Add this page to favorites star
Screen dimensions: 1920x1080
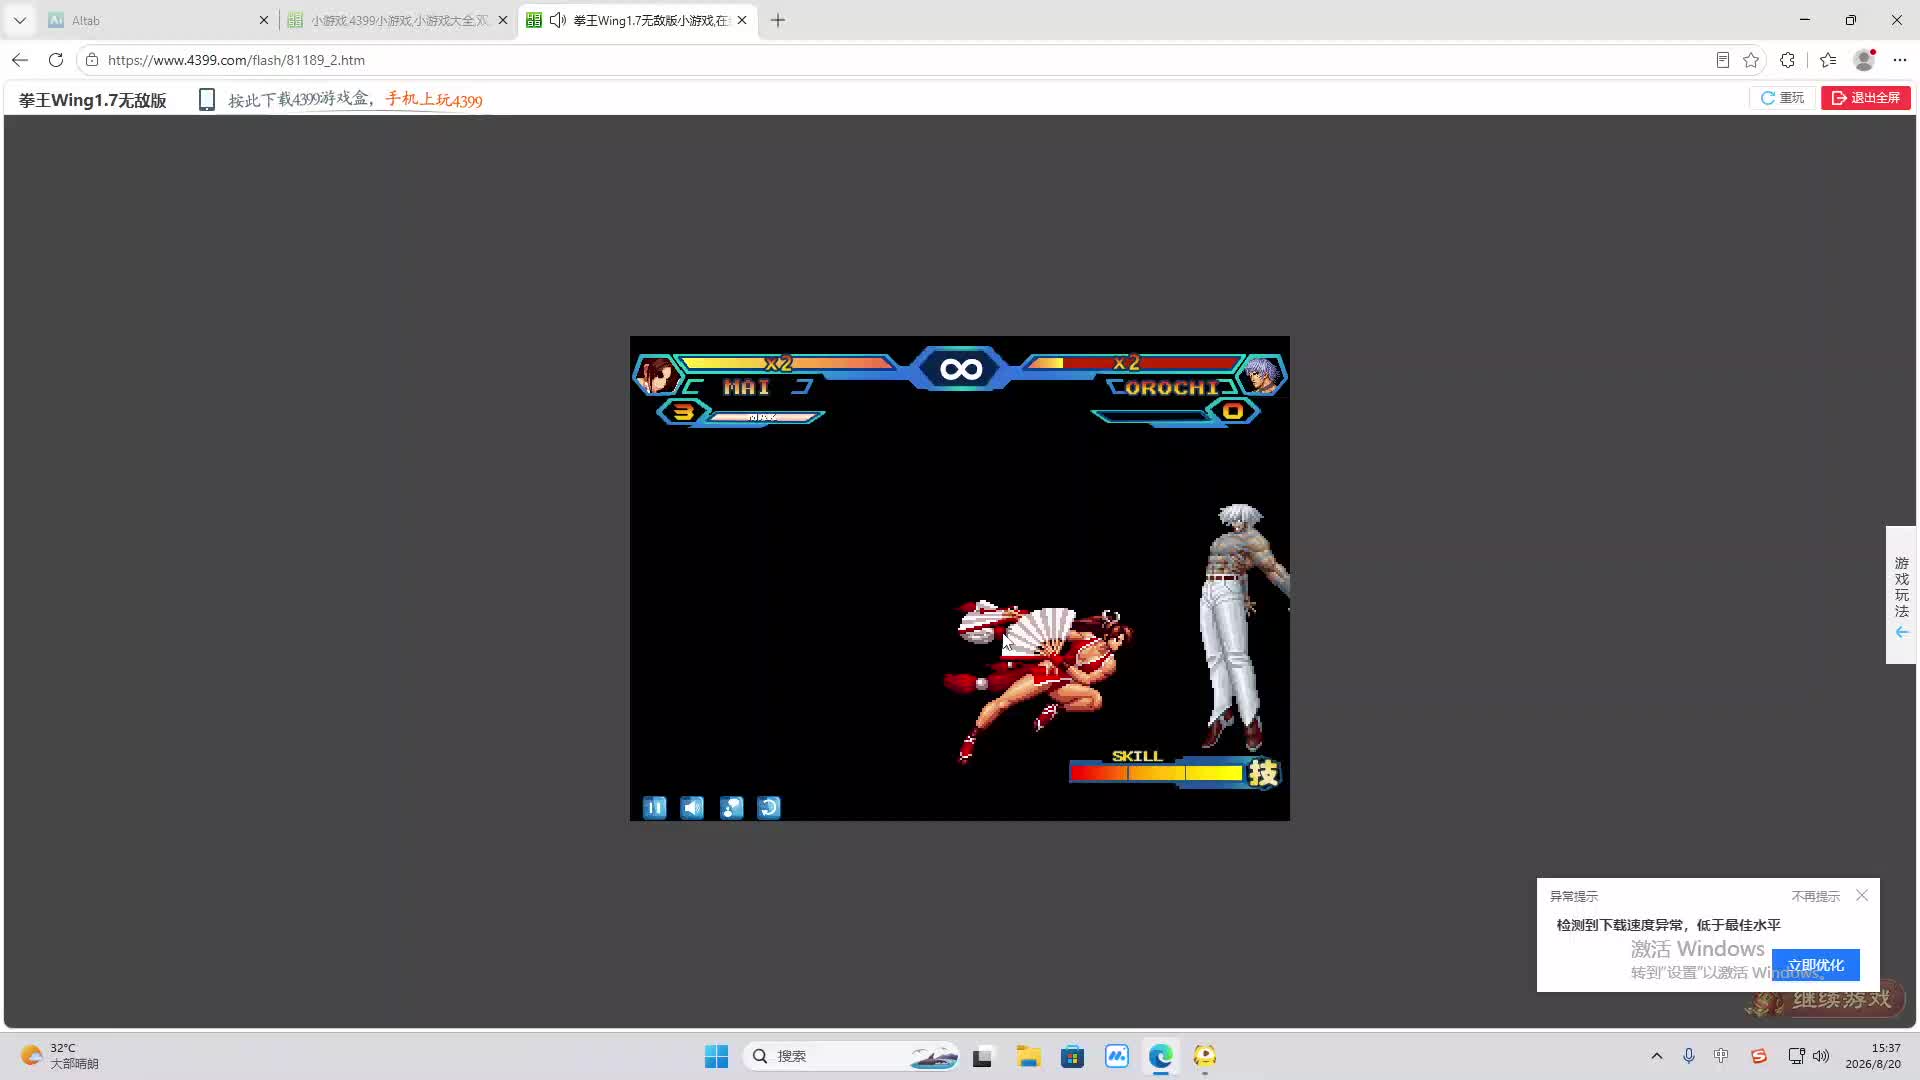(x=1751, y=60)
